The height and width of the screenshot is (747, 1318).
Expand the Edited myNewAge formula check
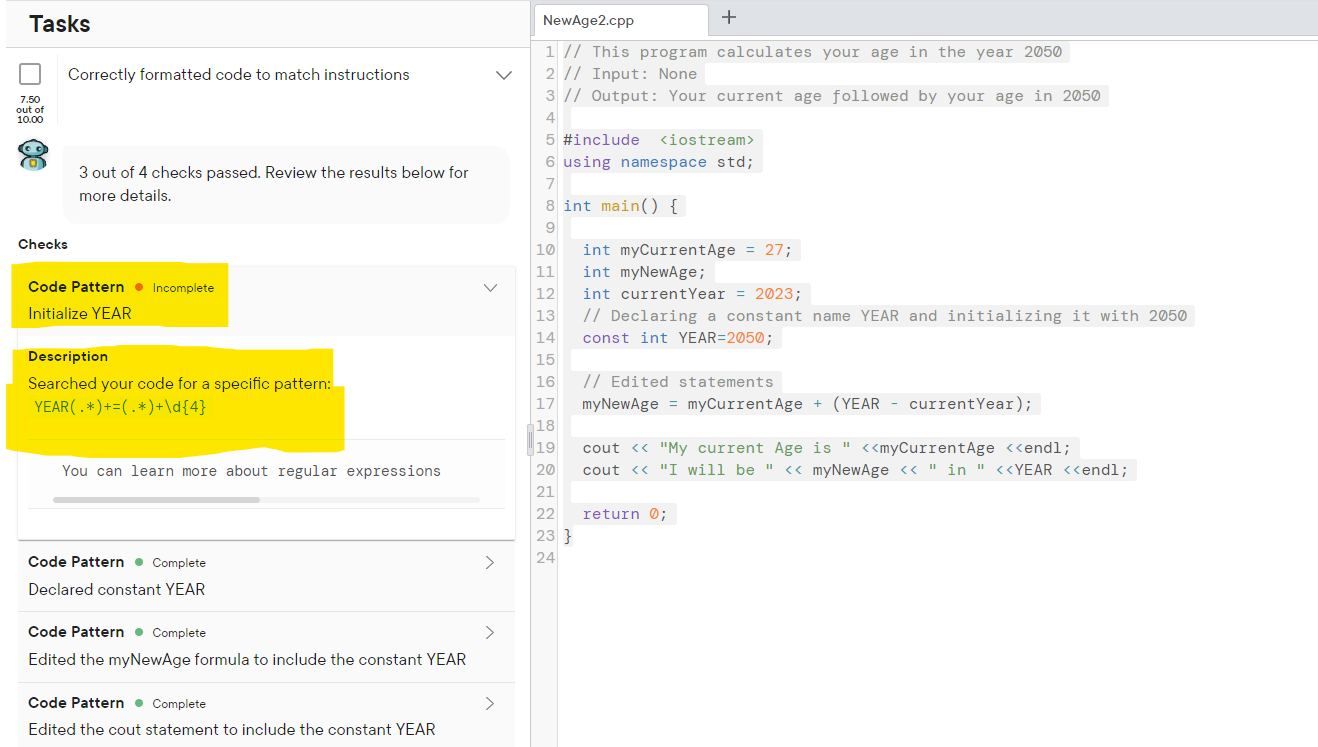click(489, 632)
